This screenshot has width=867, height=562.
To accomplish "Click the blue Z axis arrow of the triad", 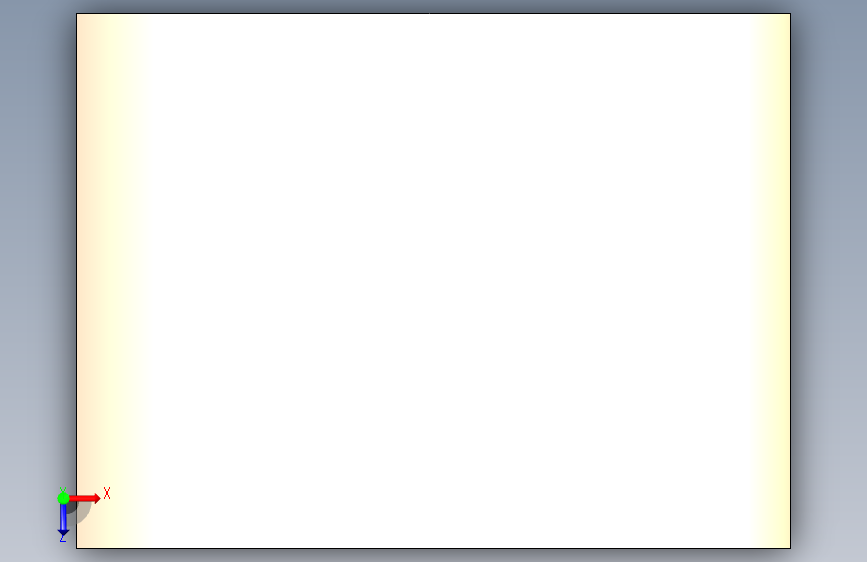I will 63,518.
